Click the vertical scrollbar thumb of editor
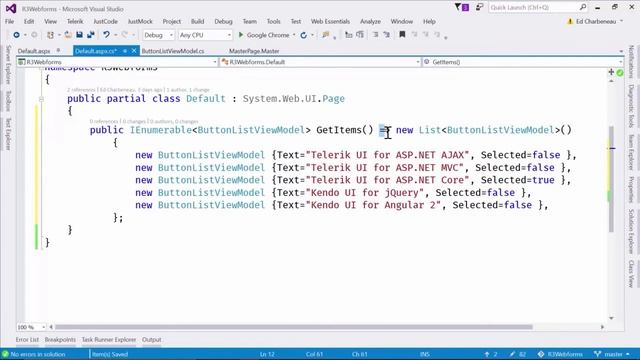Screen dimensions: 640x360 [611, 179]
